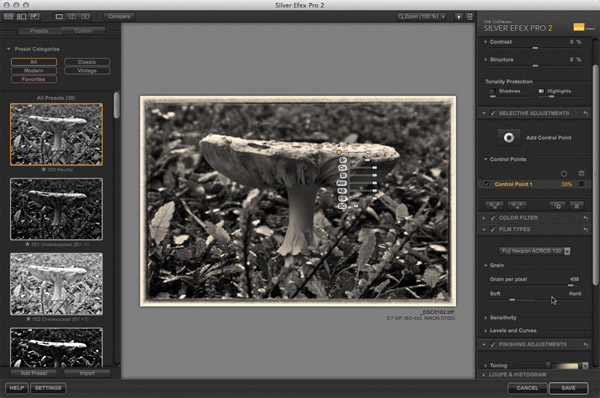Open the SETTINGS button
Image resolution: width=600 pixels, height=398 pixels.
[x=48, y=388]
